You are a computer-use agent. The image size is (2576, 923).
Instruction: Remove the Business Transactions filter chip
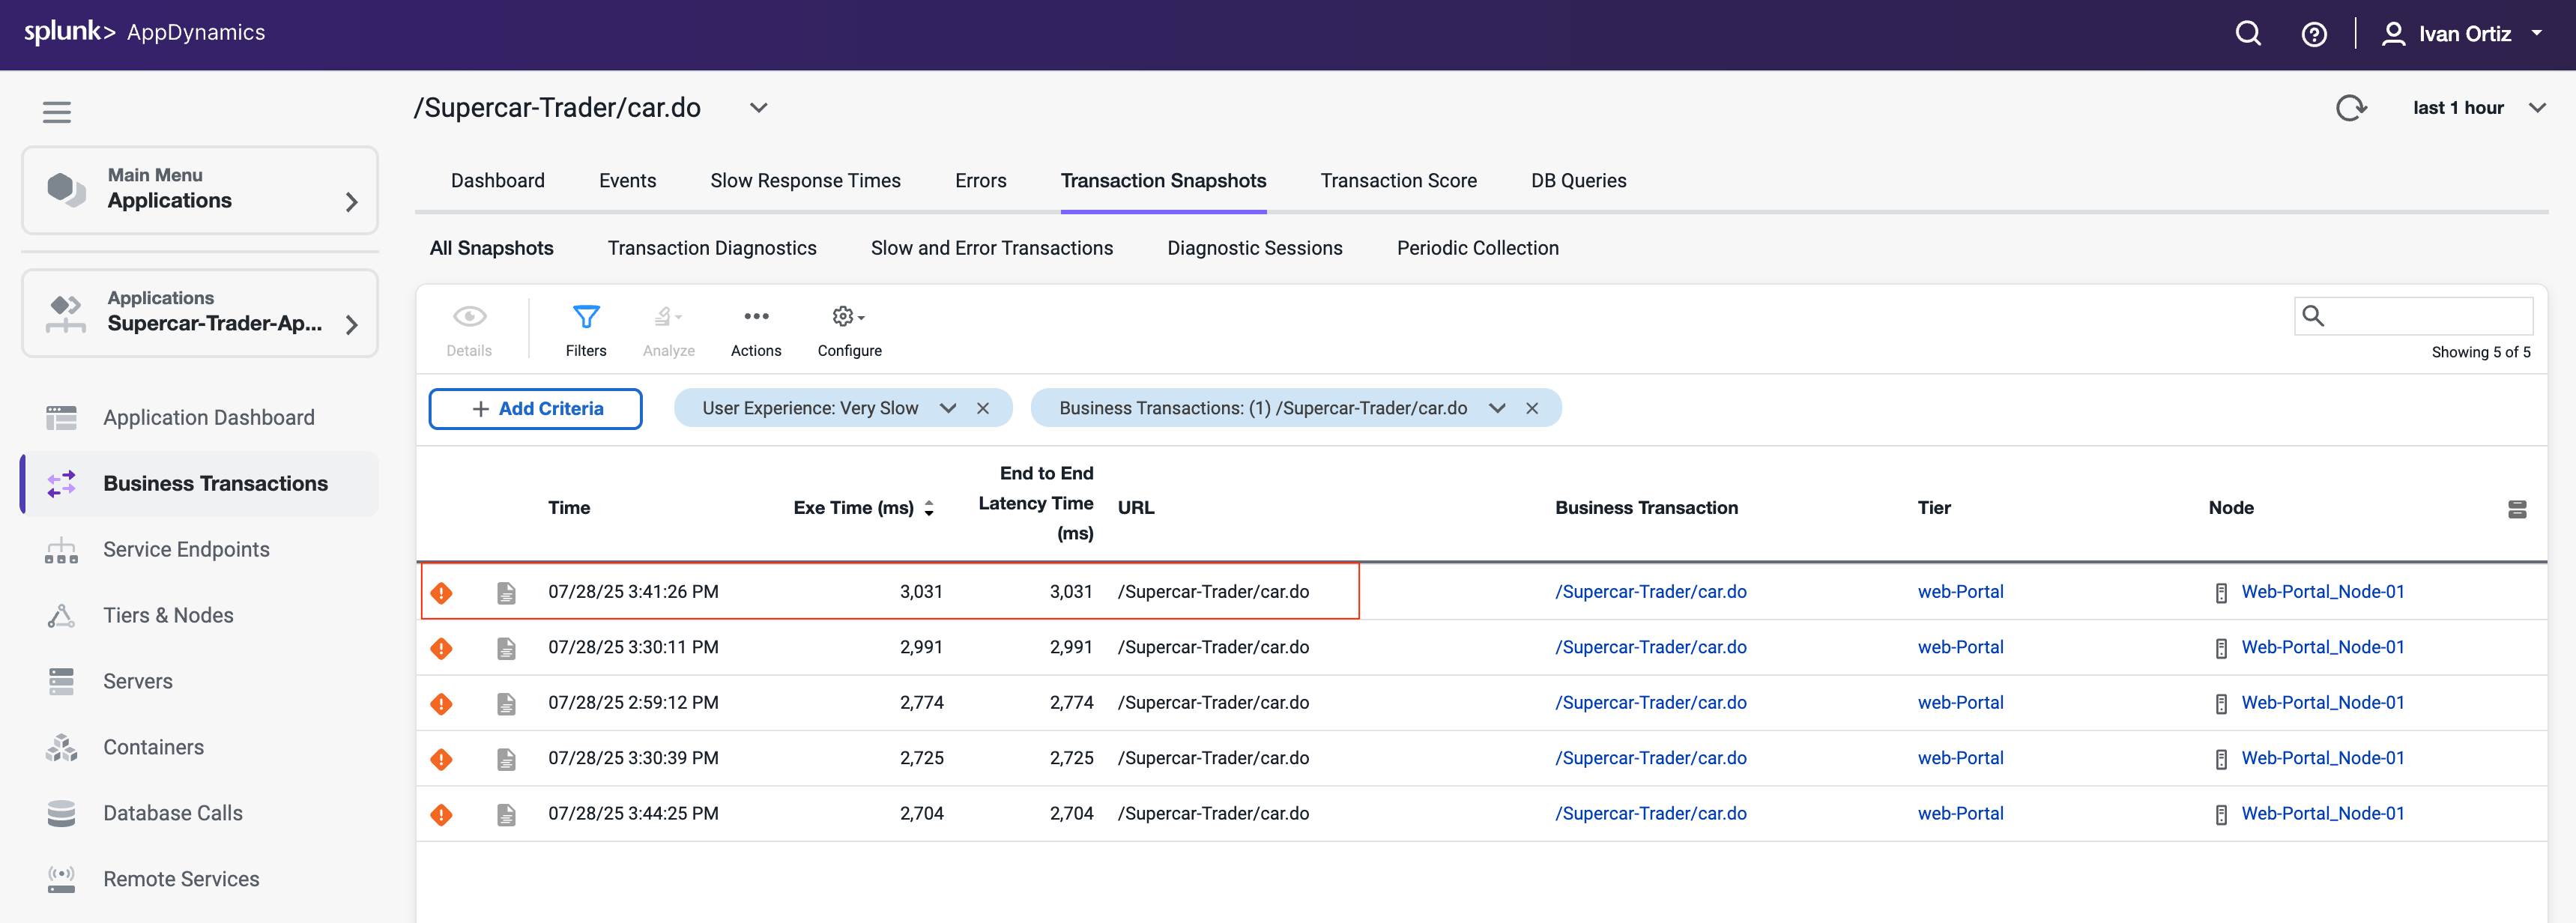pos(1531,408)
